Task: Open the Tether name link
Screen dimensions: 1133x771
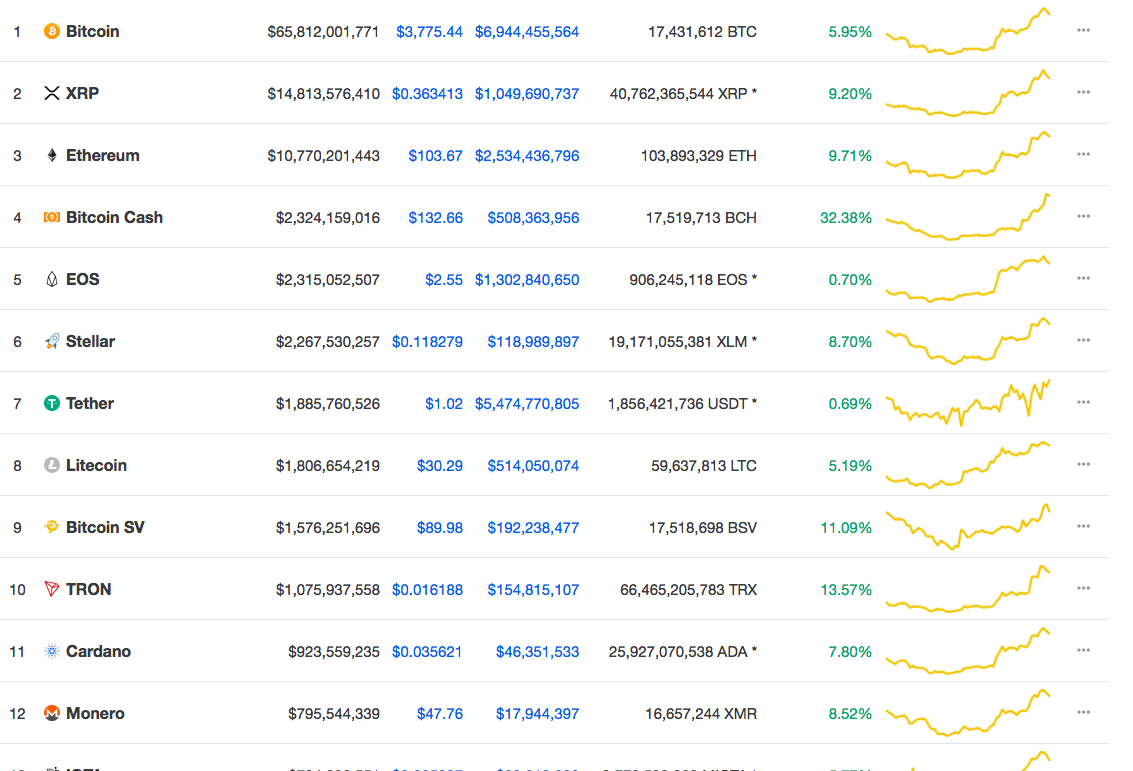Action: [90, 403]
